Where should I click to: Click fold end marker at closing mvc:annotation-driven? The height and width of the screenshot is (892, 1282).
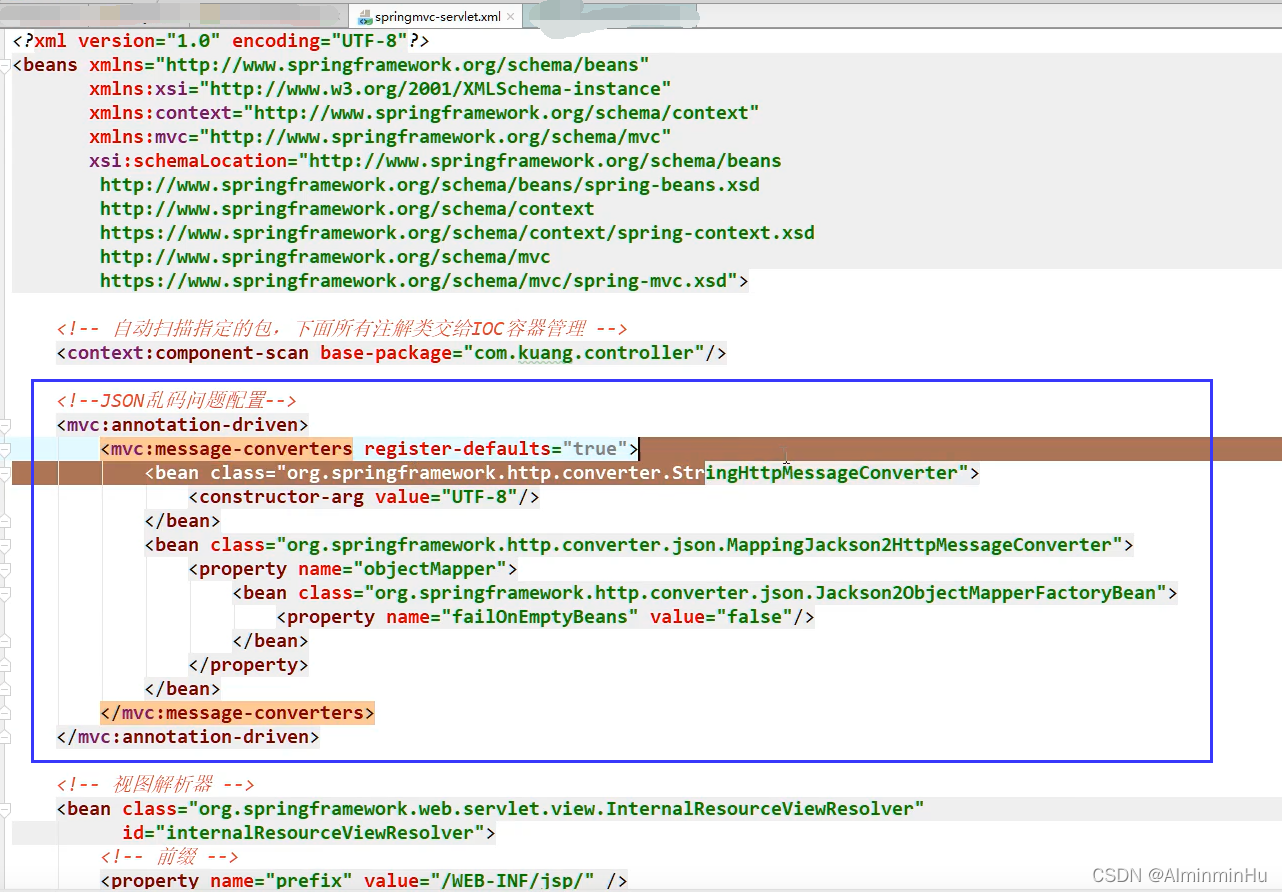tap(4, 738)
